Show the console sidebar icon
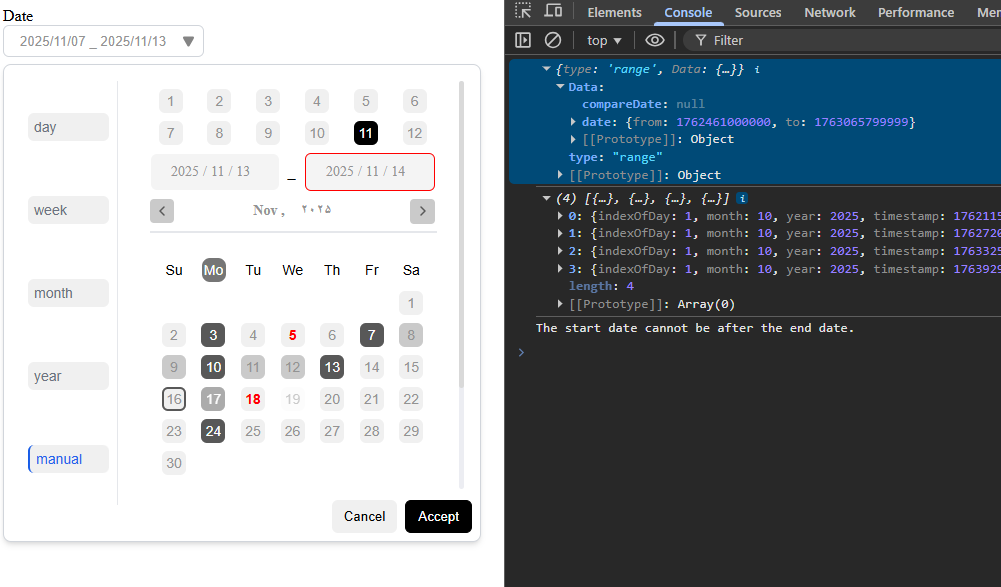The height and width of the screenshot is (587, 1001). coord(523,40)
